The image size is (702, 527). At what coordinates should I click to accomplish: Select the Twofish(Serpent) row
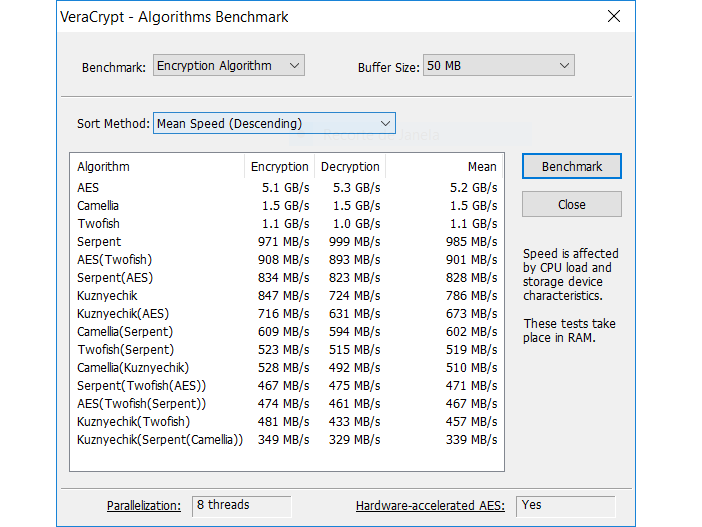(287, 350)
